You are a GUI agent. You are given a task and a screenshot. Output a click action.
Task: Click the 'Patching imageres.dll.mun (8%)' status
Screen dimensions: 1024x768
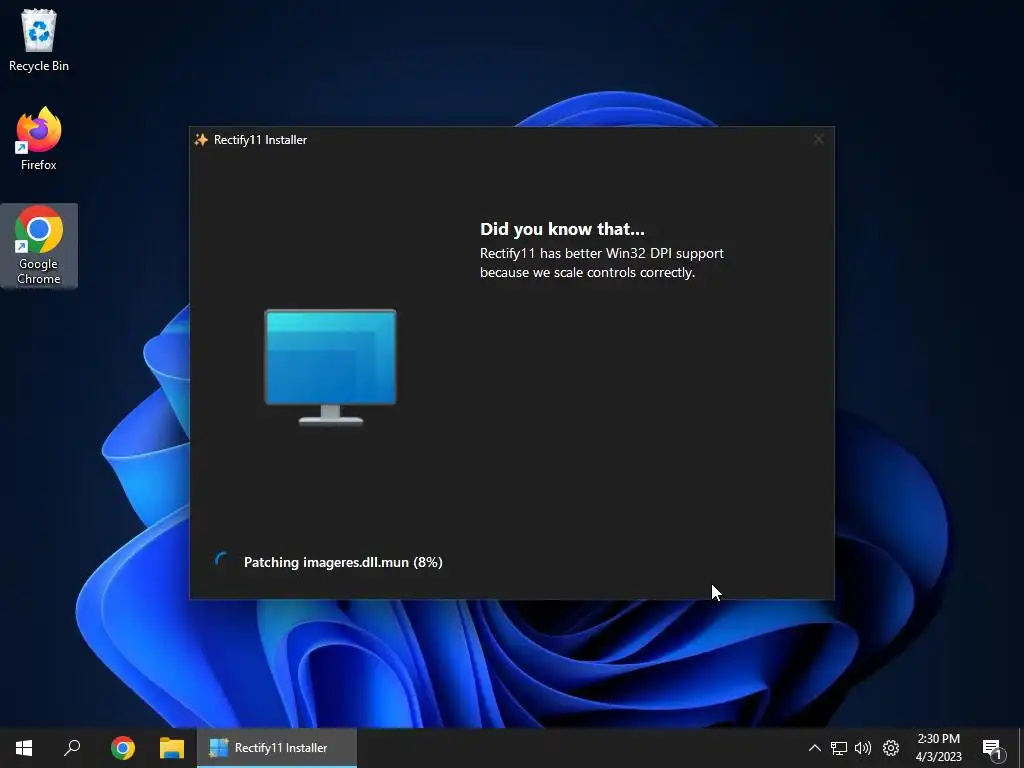(343, 562)
